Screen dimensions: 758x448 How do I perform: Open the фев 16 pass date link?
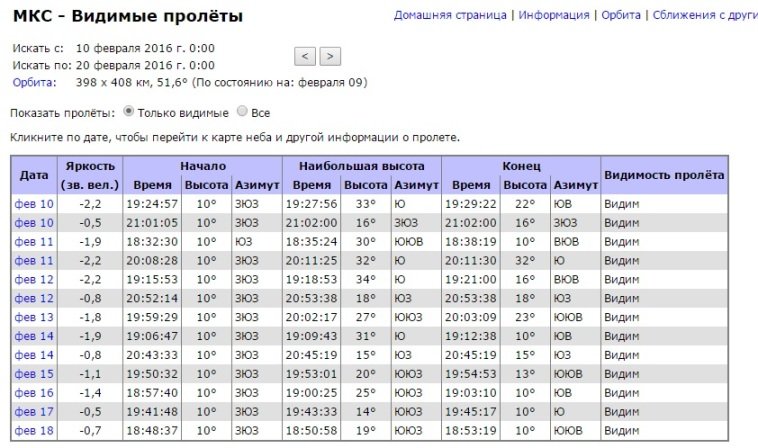point(34,392)
